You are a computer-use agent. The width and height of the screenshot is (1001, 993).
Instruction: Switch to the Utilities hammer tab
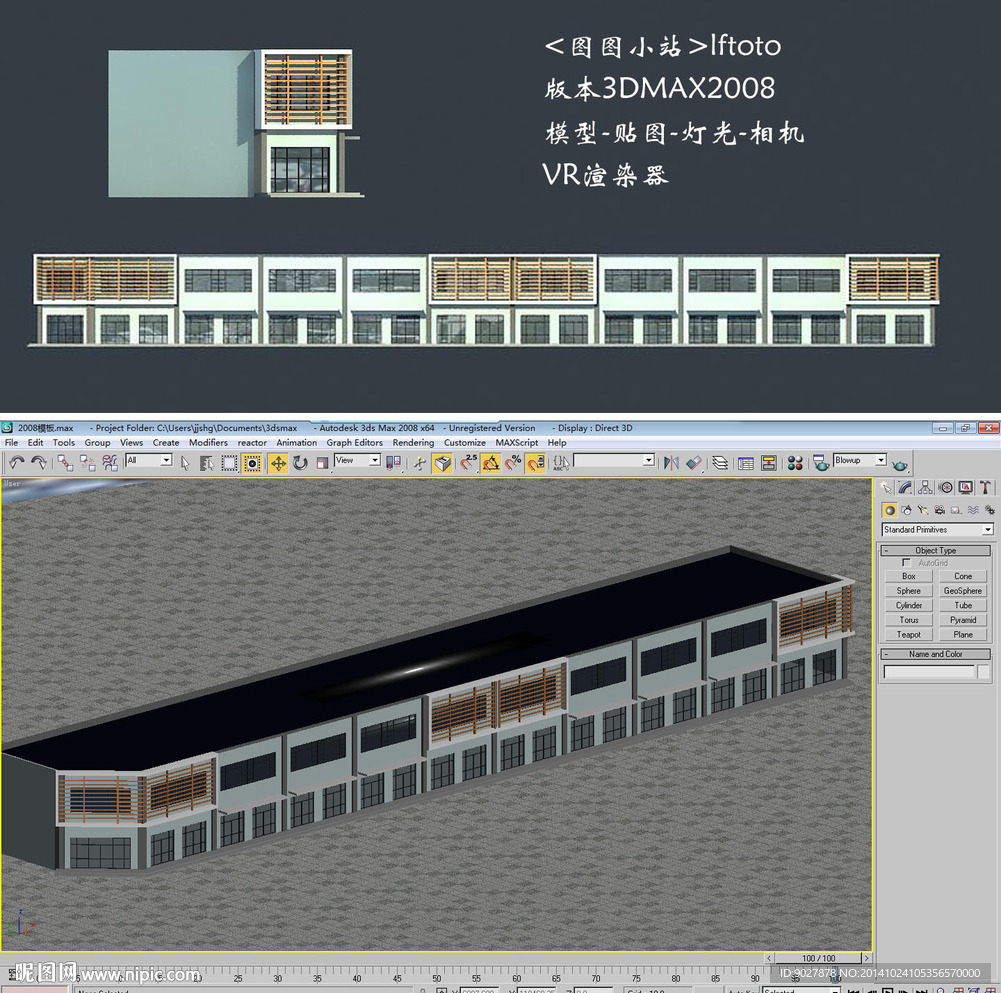click(985, 488)
